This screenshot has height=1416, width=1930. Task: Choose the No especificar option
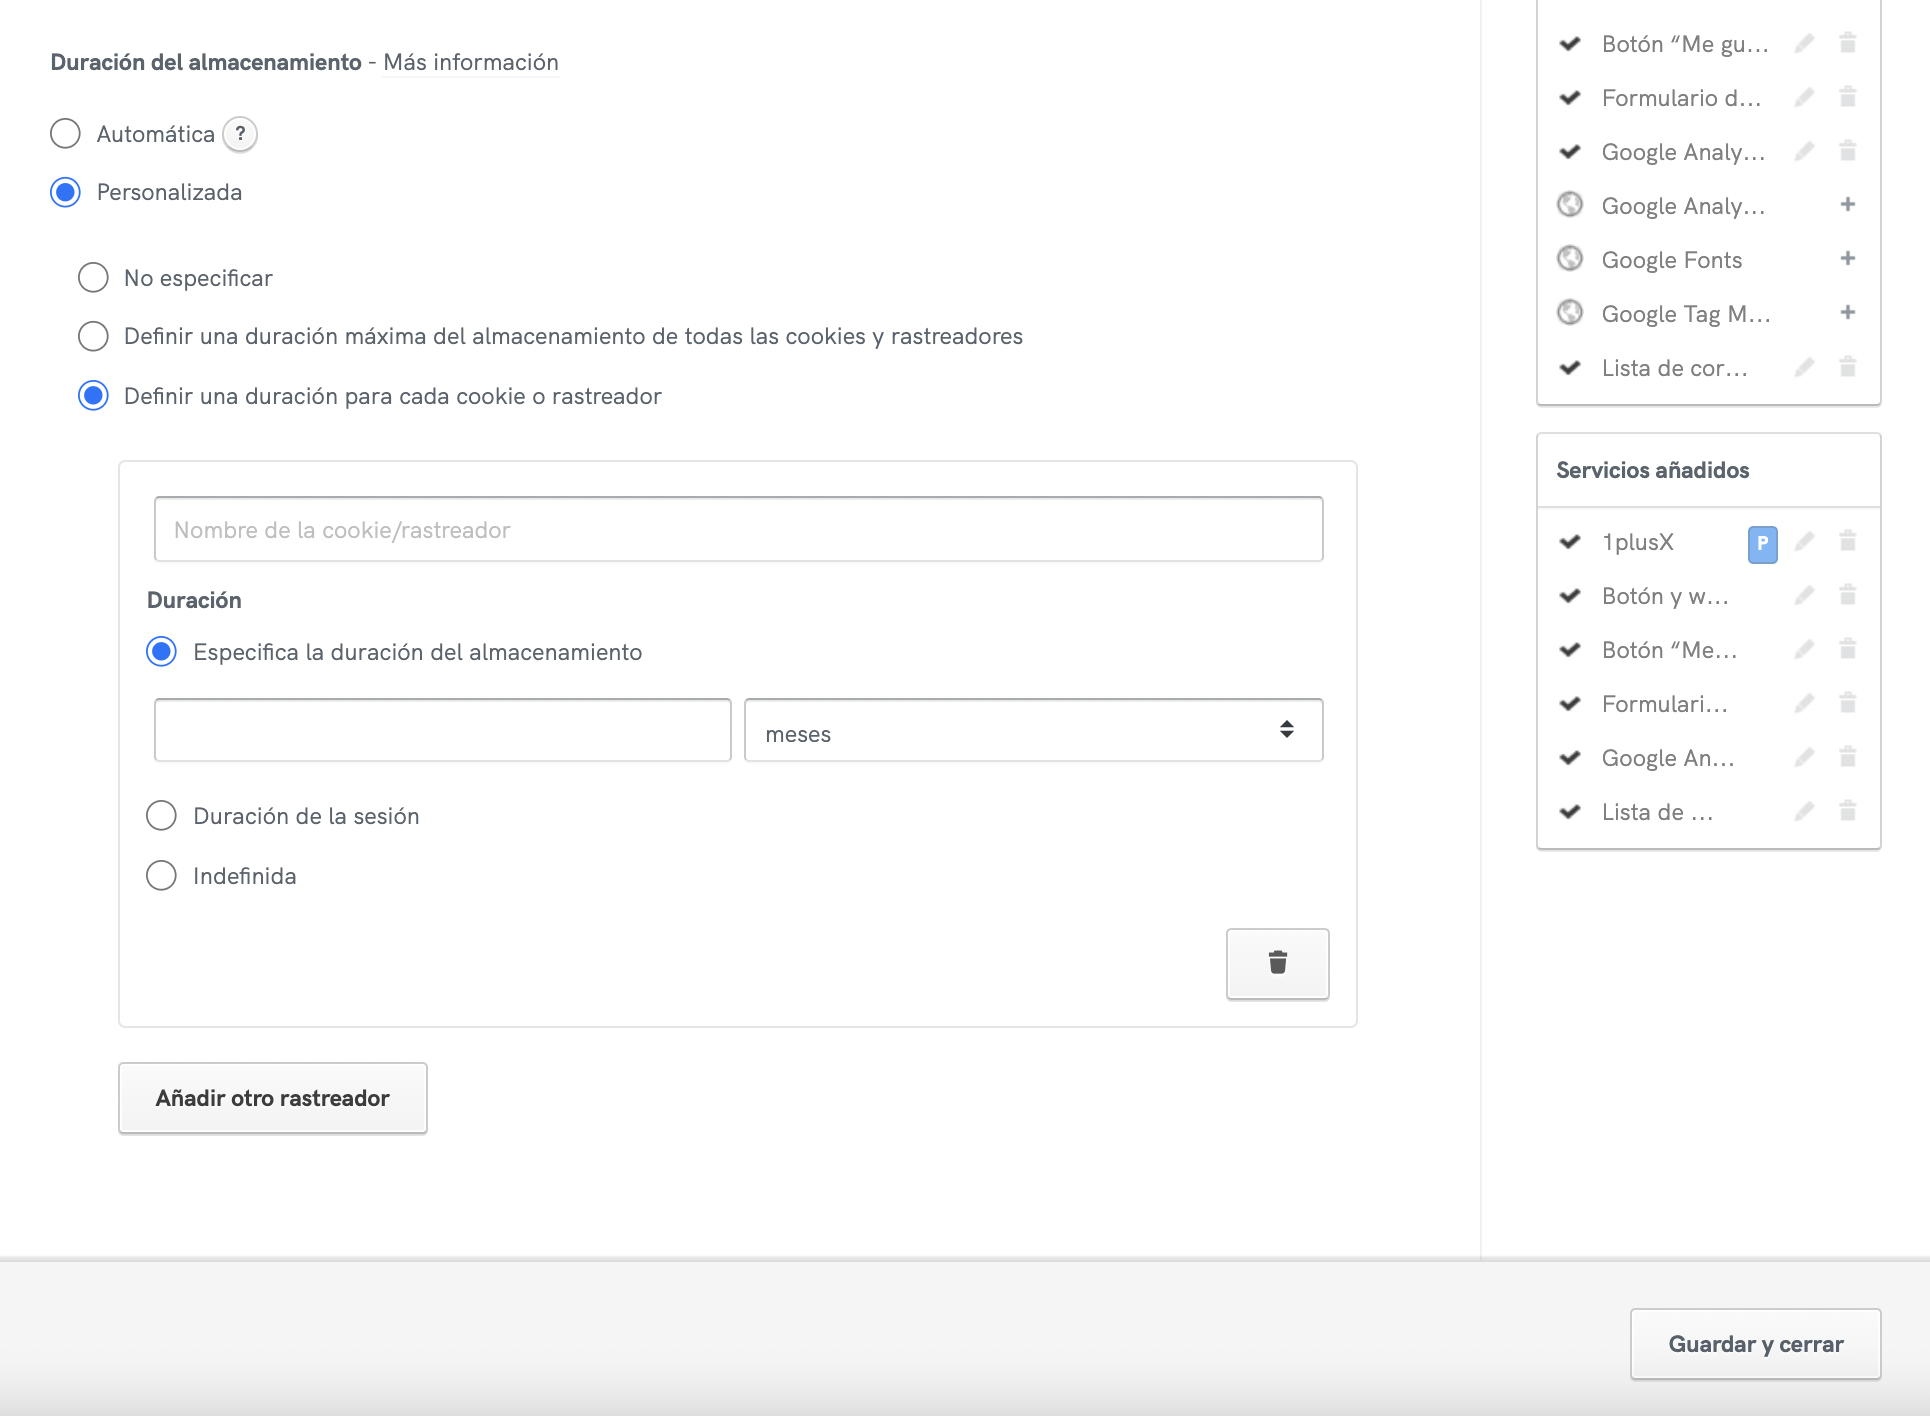(94, 278)
